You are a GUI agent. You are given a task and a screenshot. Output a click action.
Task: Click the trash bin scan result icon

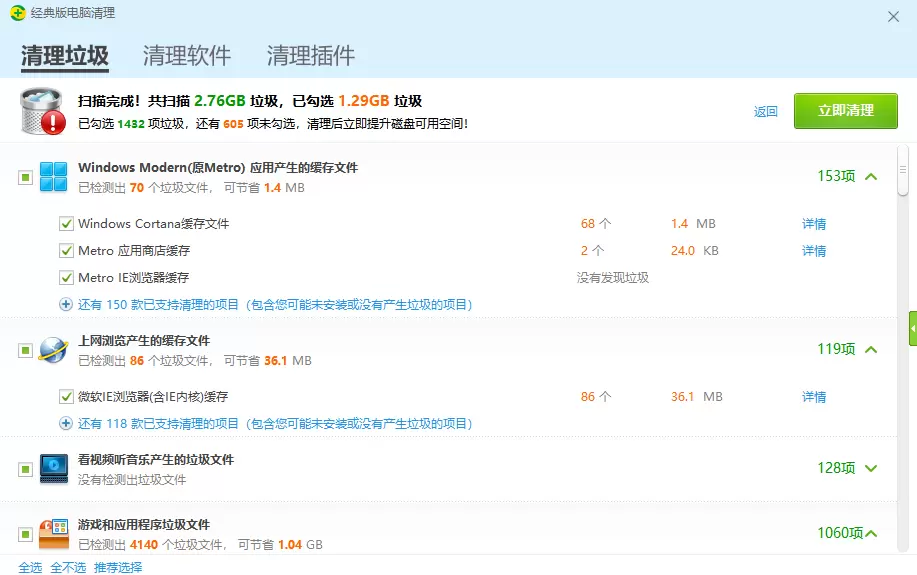pyautogui.click(x=43, y=111)
